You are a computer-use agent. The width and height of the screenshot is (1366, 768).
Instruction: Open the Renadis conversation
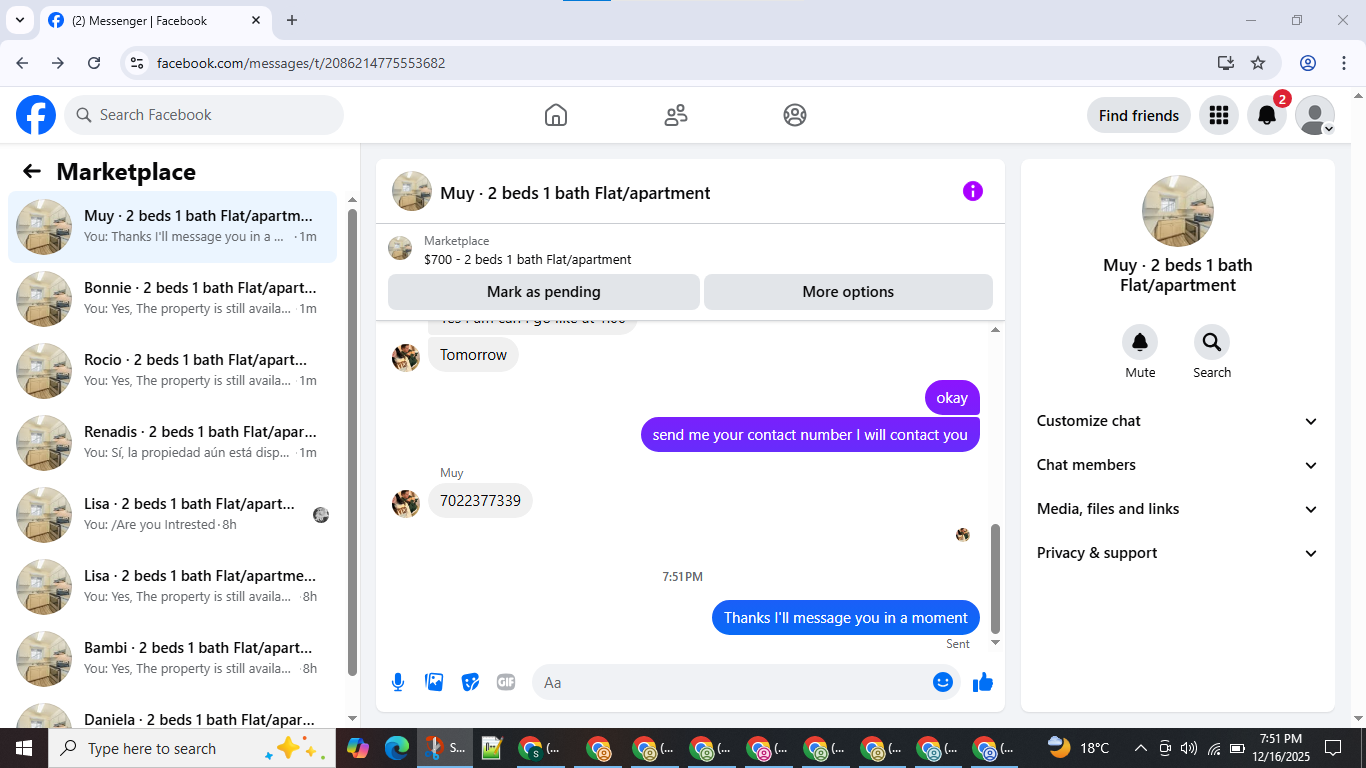pos(172,443)
